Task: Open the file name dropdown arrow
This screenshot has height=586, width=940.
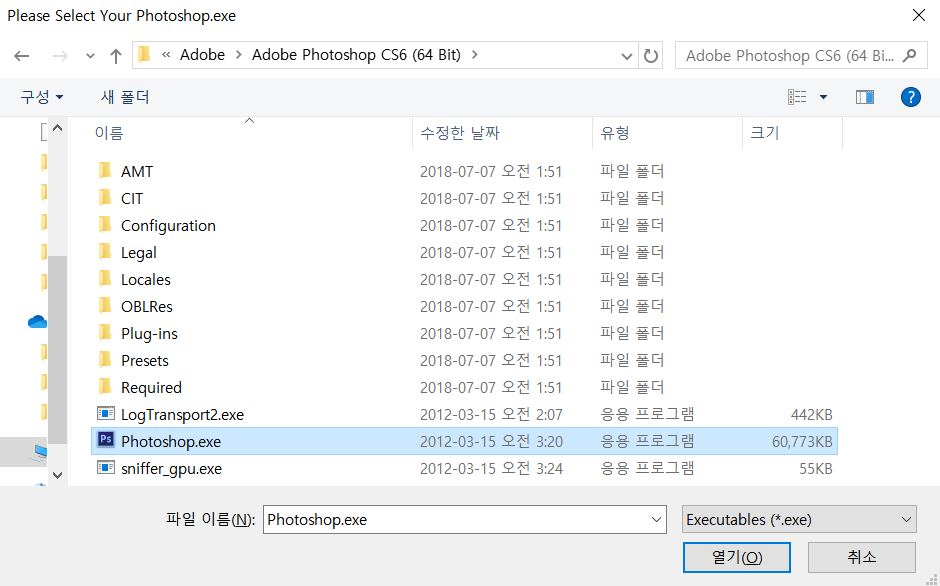Action: (x=656, y=519)
